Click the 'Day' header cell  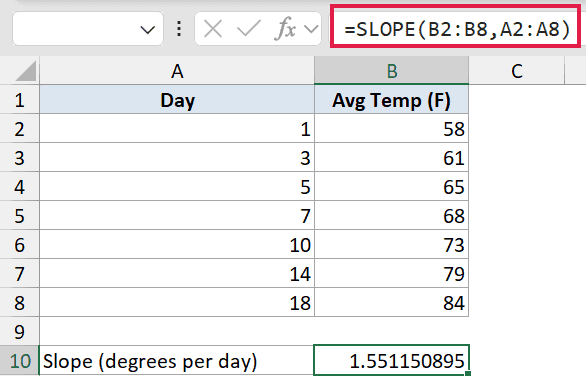[177, 99]
